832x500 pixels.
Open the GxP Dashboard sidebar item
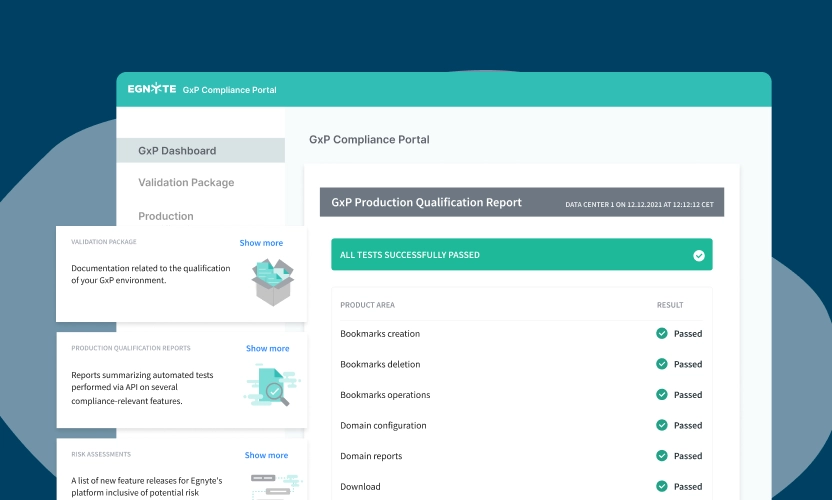pyautogui.click(x=177, y=151)
